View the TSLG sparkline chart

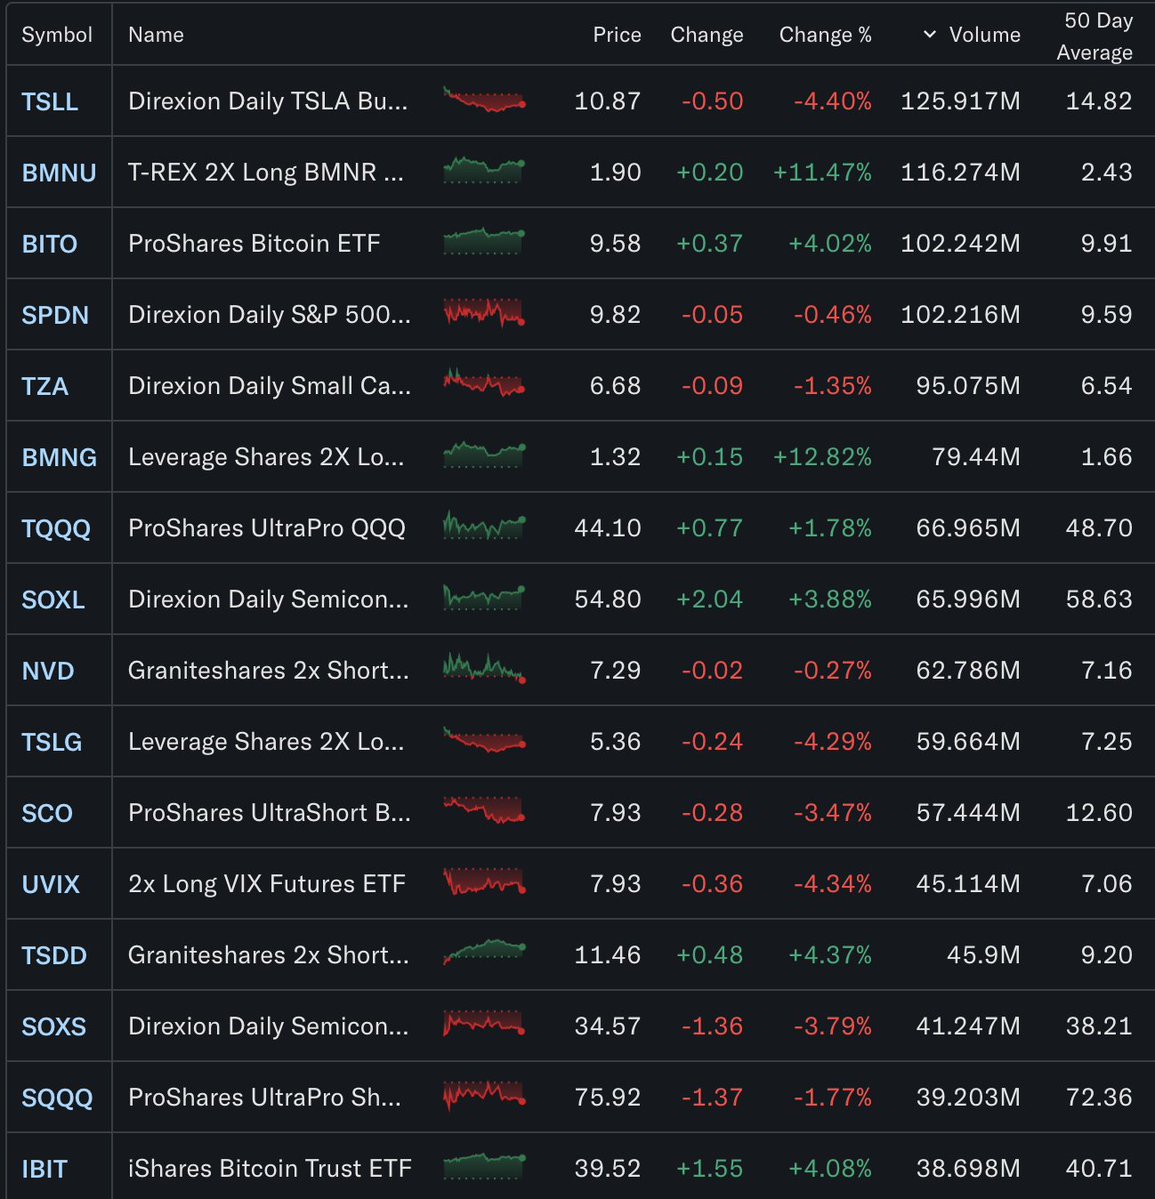[484, 739]
